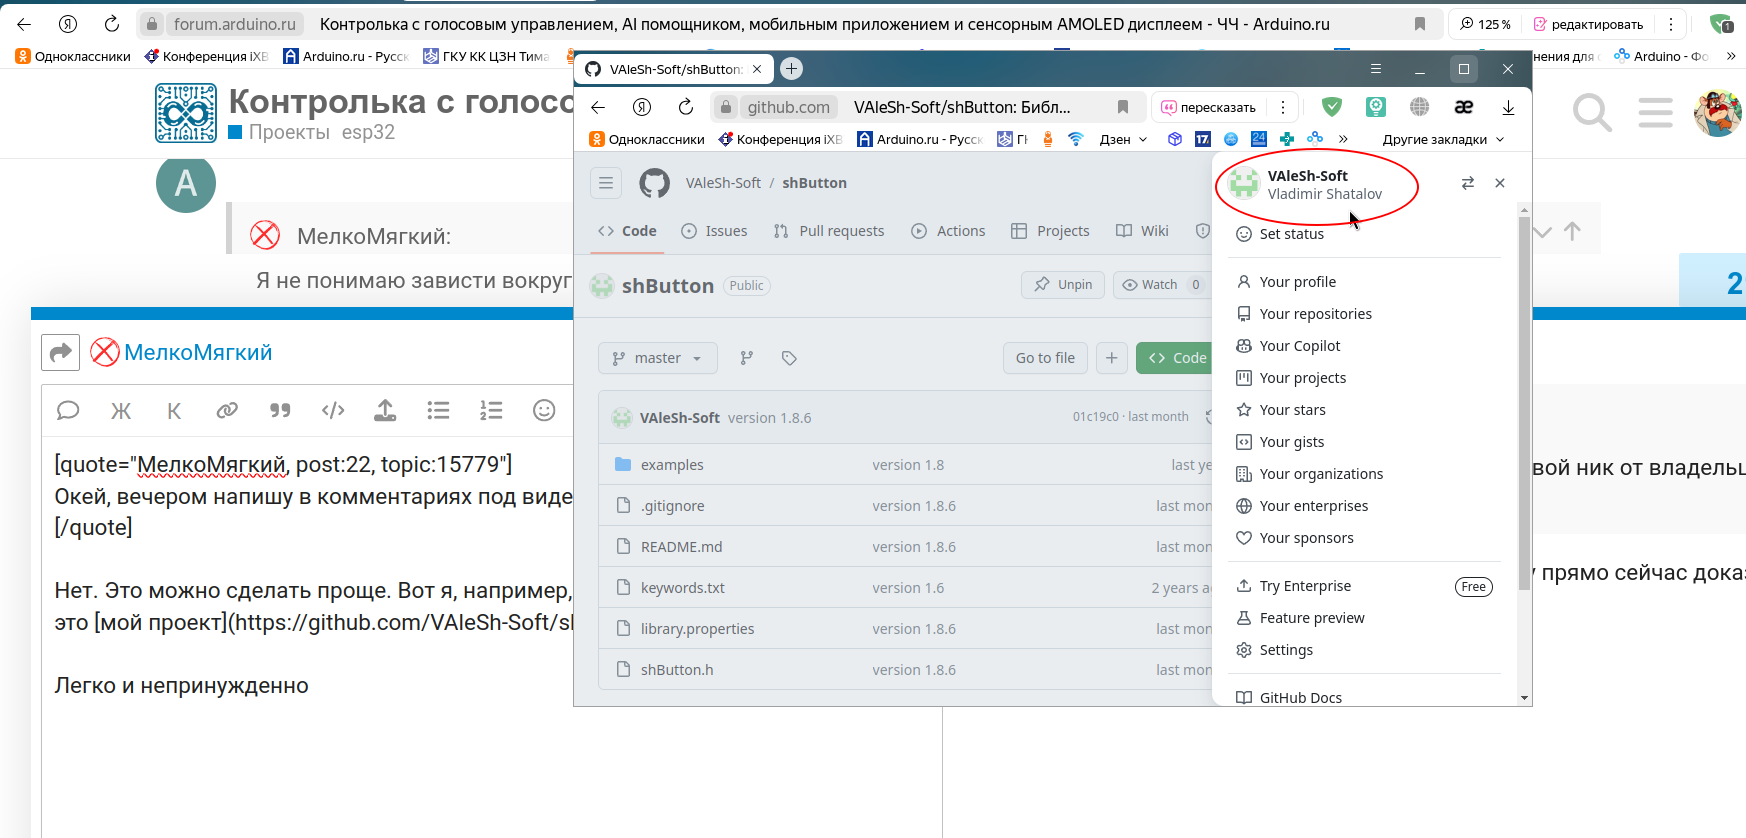Click the upload icon in editor
This screenshot has height=838, width=1746.
(x=385, y=410)
